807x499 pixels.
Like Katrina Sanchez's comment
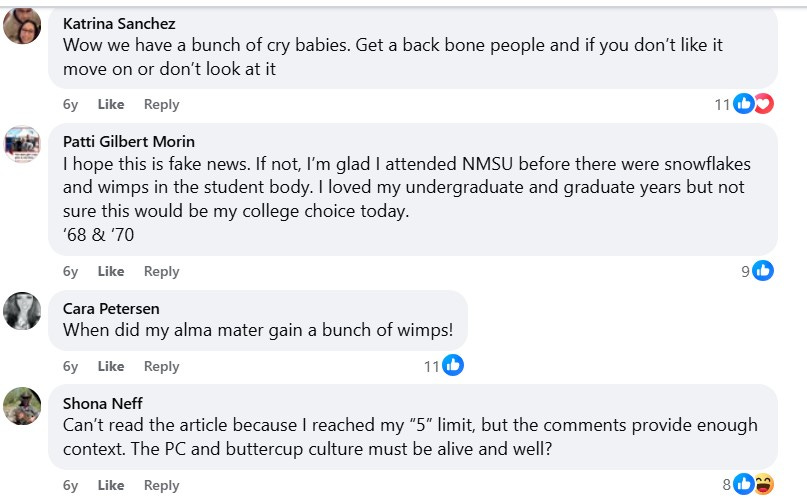tap(111, 104)
